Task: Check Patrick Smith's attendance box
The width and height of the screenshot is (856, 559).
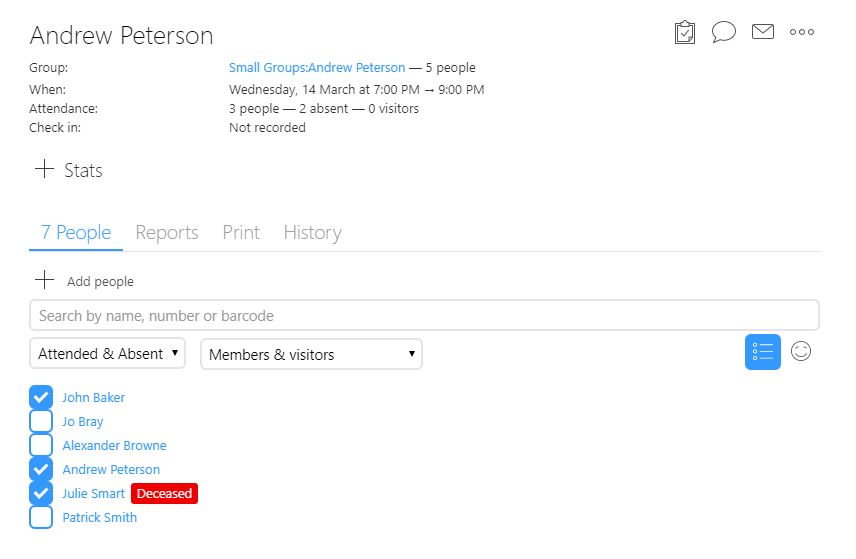Action: point(41,518)
